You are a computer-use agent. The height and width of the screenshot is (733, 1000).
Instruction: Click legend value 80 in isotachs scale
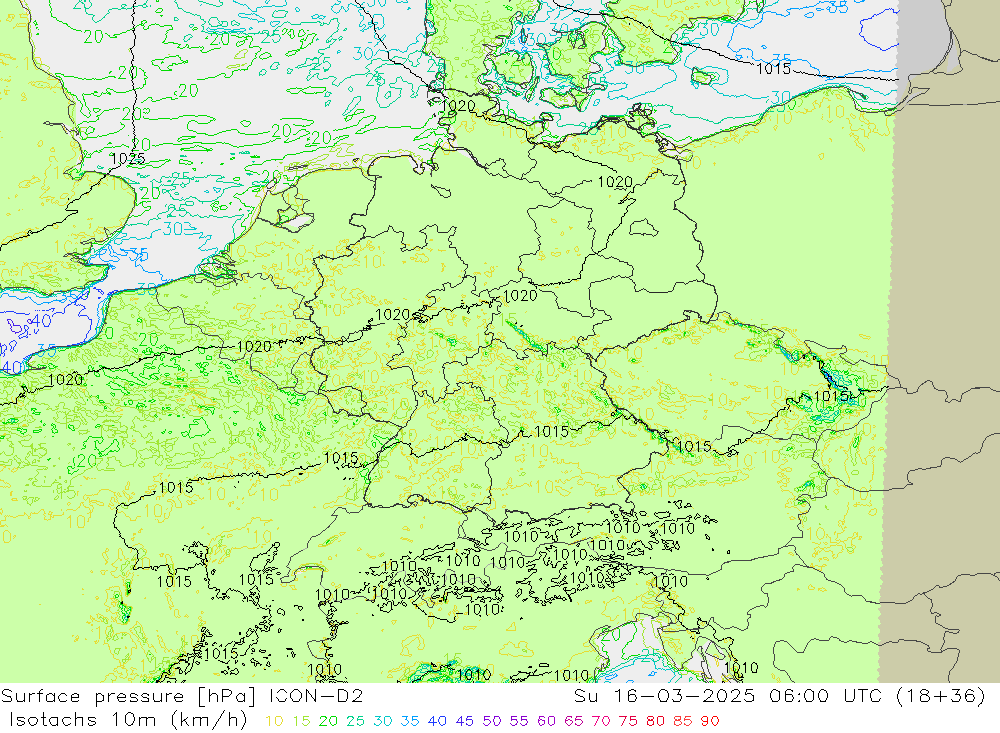(x=656, y=721)
